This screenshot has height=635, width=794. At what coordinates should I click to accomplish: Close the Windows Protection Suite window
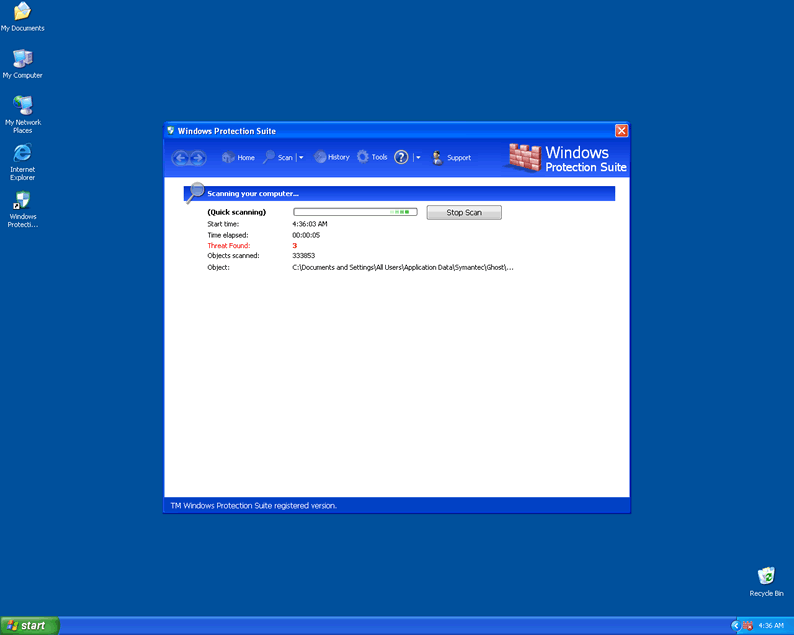[621, 131]
